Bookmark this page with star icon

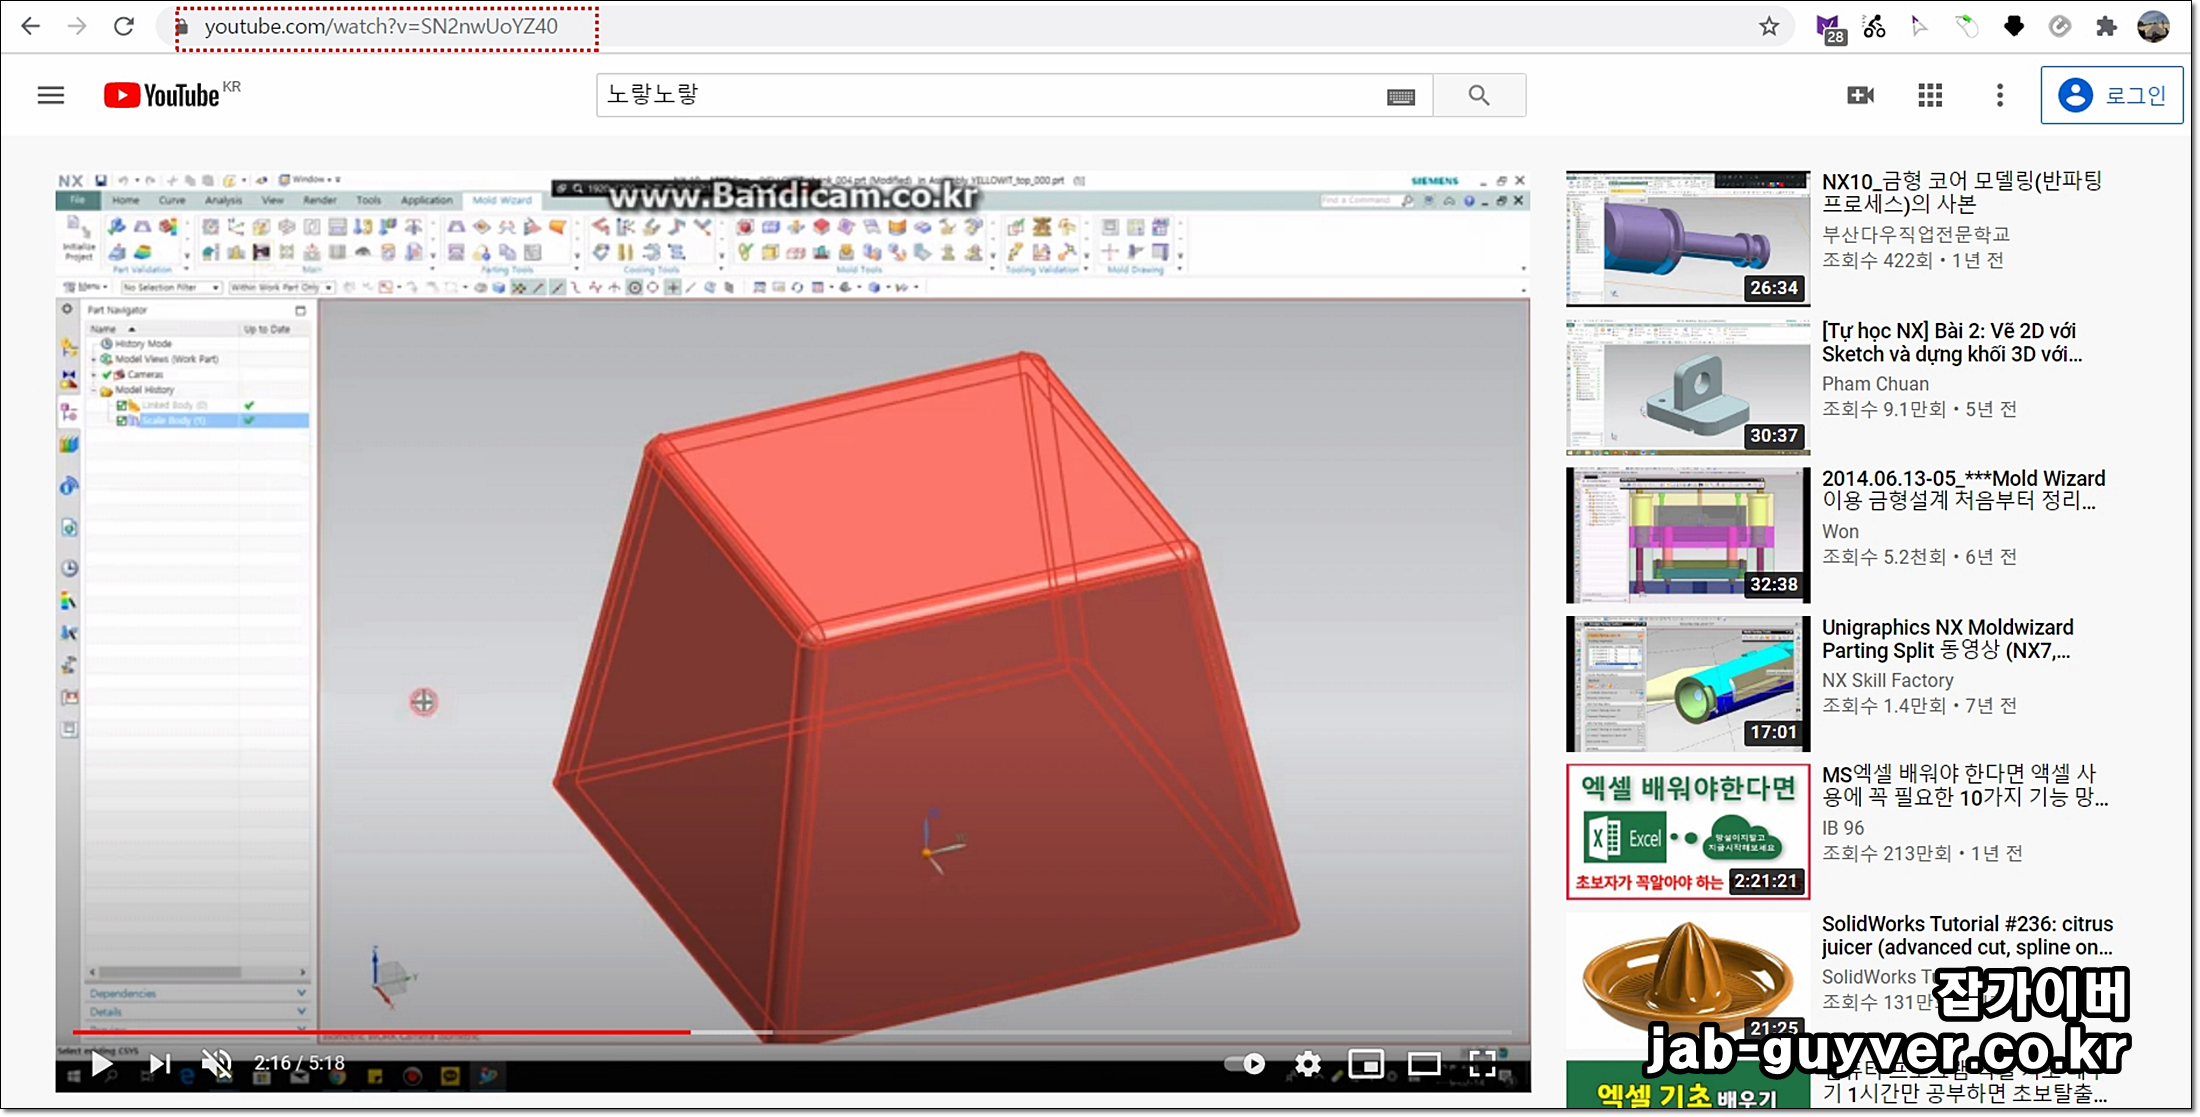pyautogui.click(x=1769, y=27)
